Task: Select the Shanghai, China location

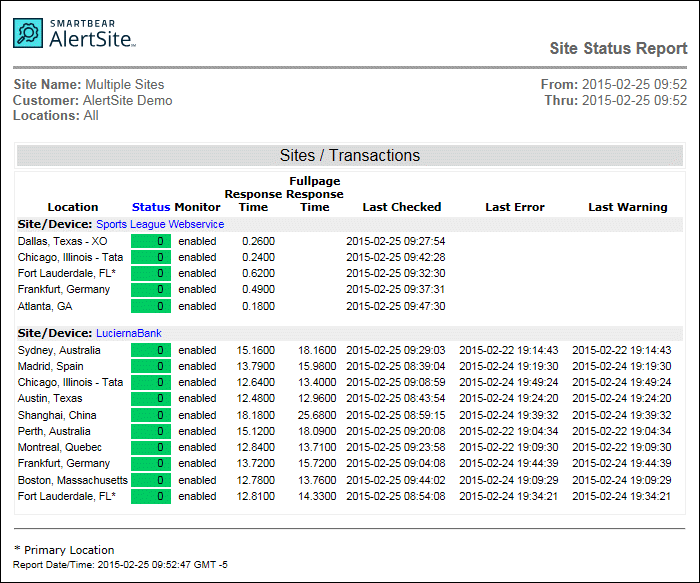Action: coord(57,415)
